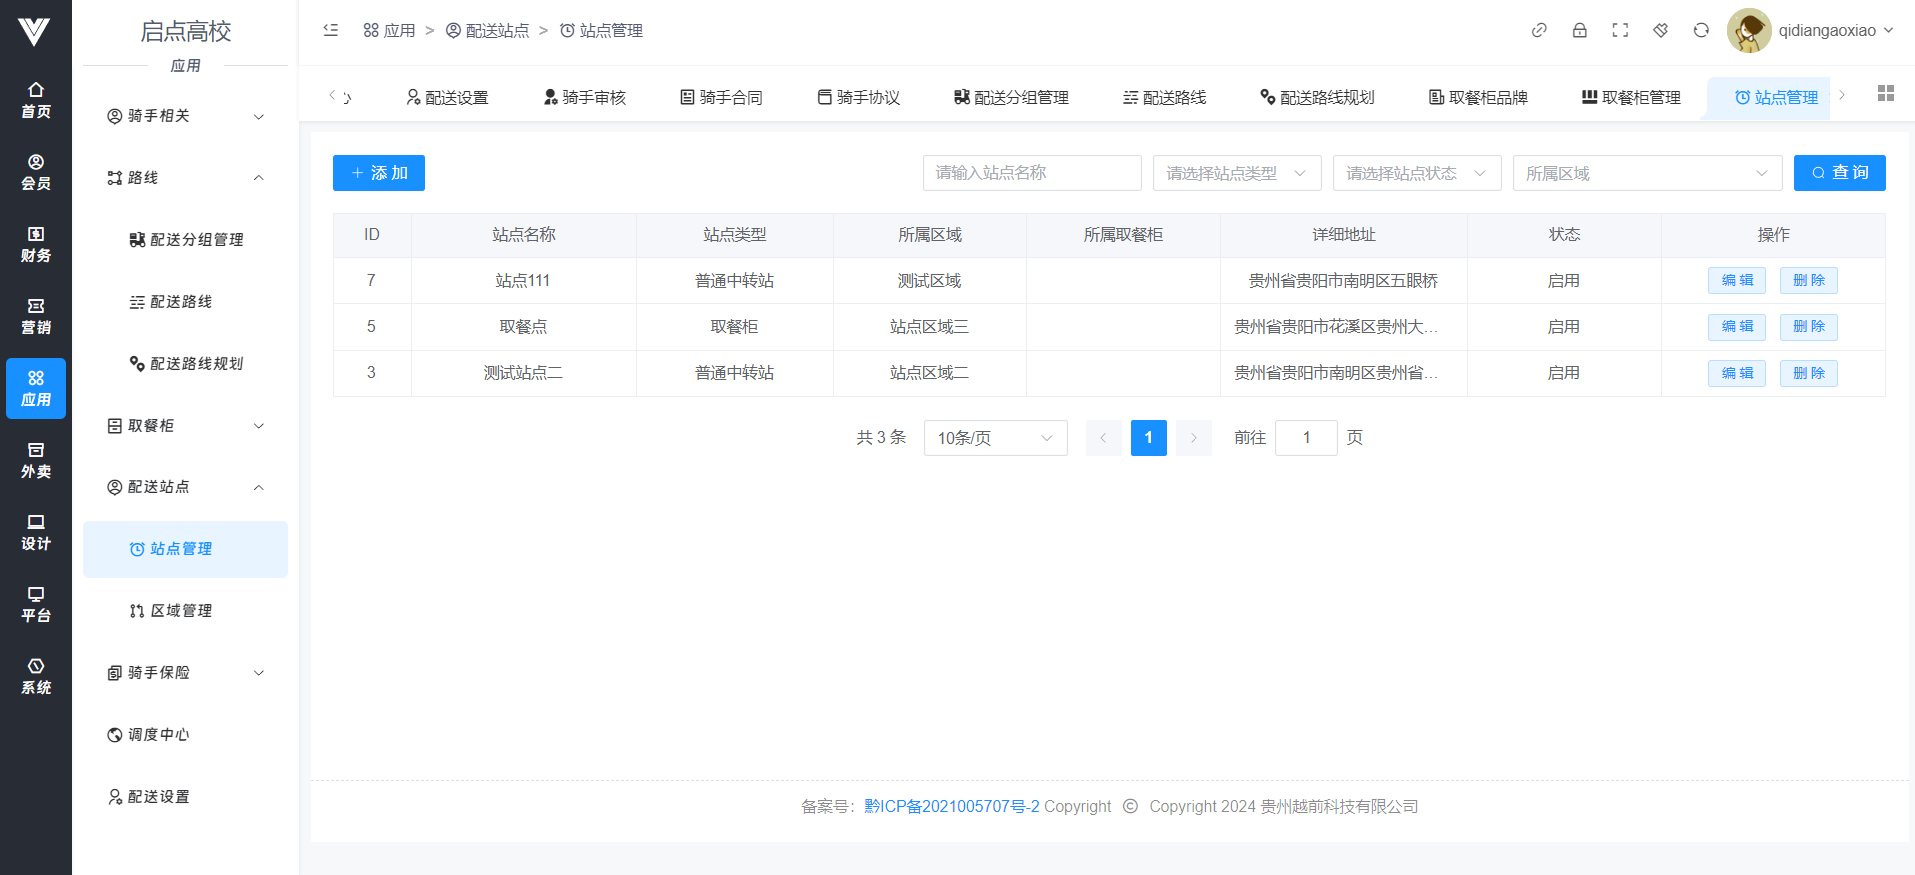Click the refresh page icon
The height and width of the screenshot is (875, 1915).
pos(1701,30)
